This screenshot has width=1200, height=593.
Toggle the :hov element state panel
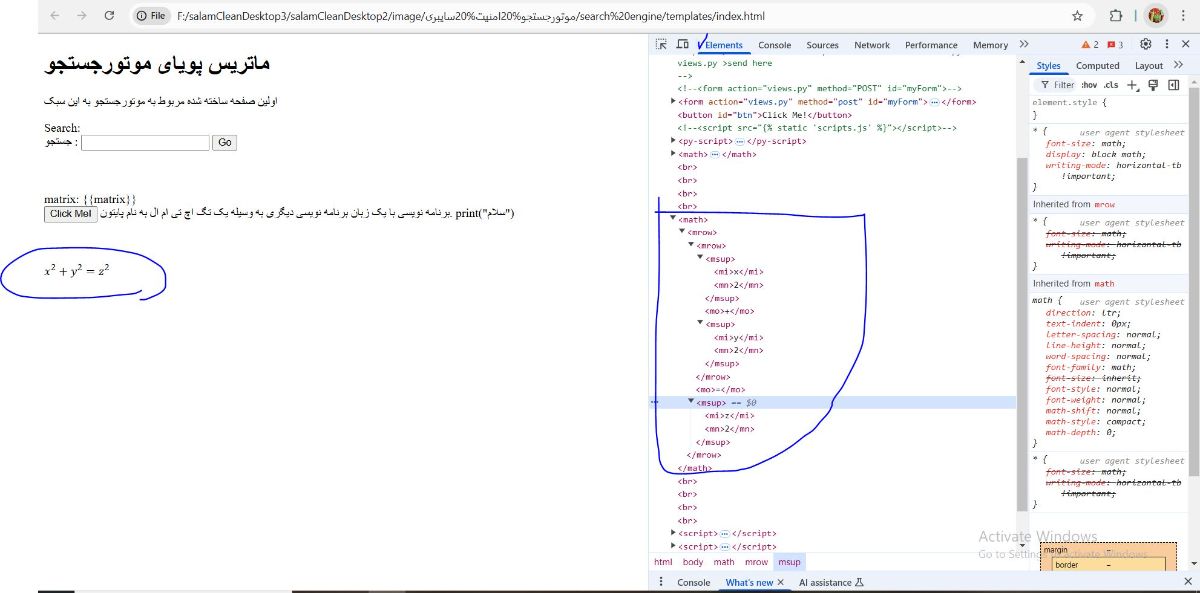pos(1088,85)
